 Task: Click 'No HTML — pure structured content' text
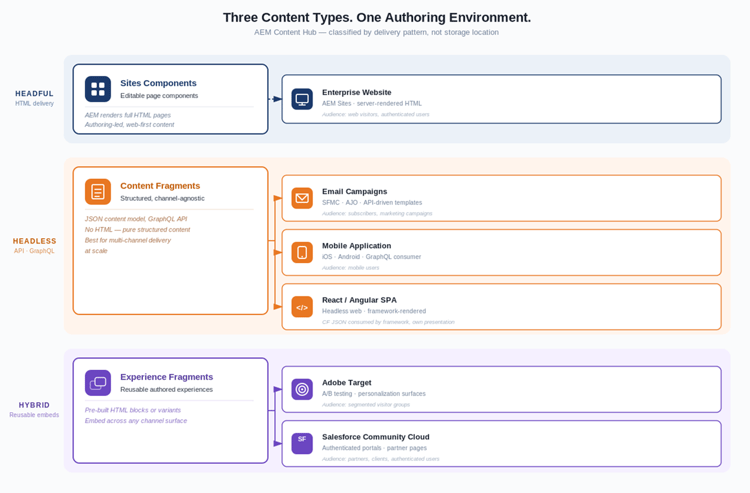tap(137, 230)
